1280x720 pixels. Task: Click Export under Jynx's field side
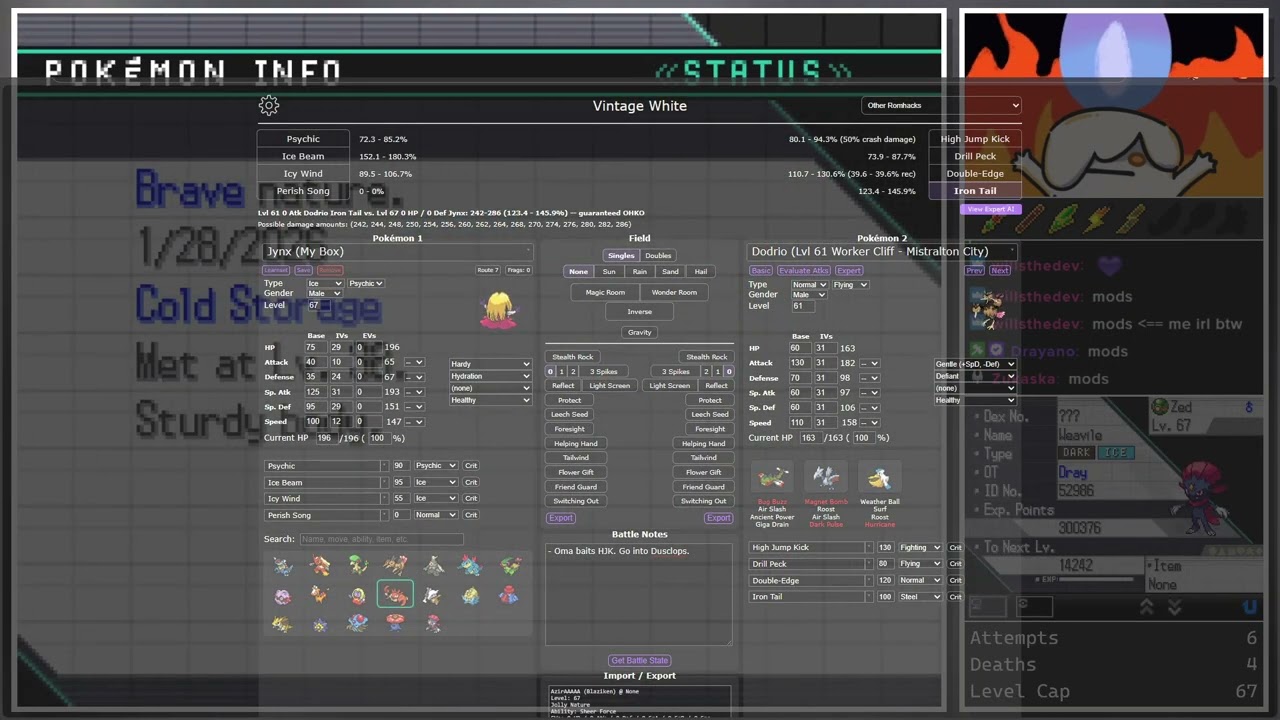(561, 518)
